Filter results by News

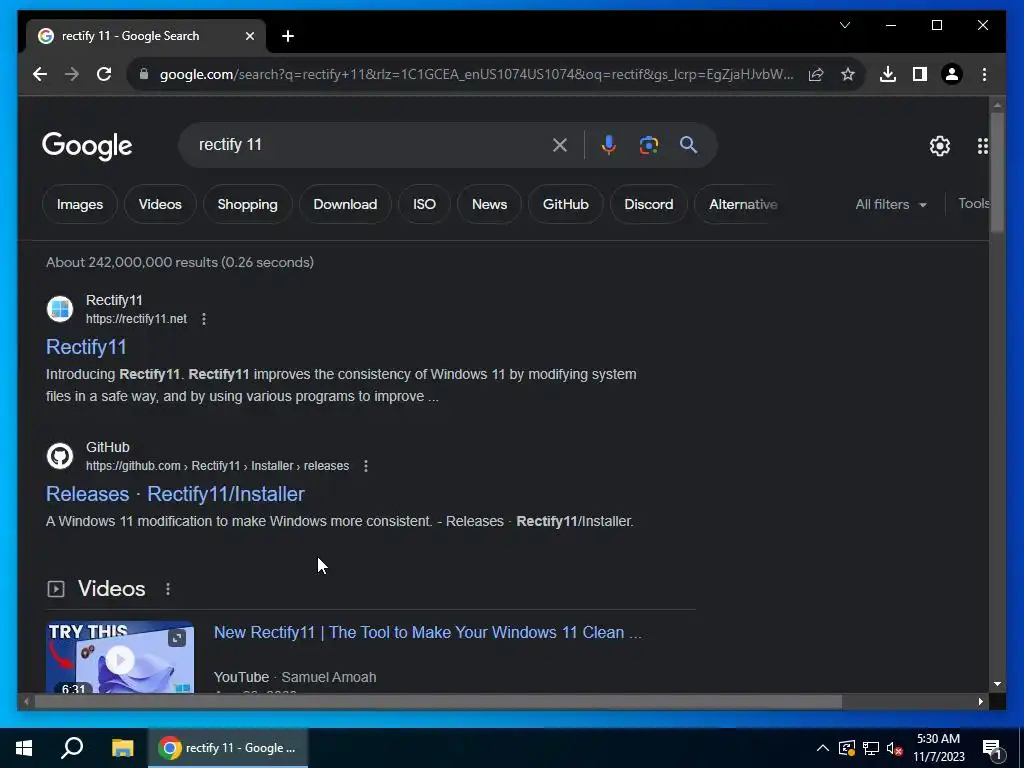(x=489, y=204)
